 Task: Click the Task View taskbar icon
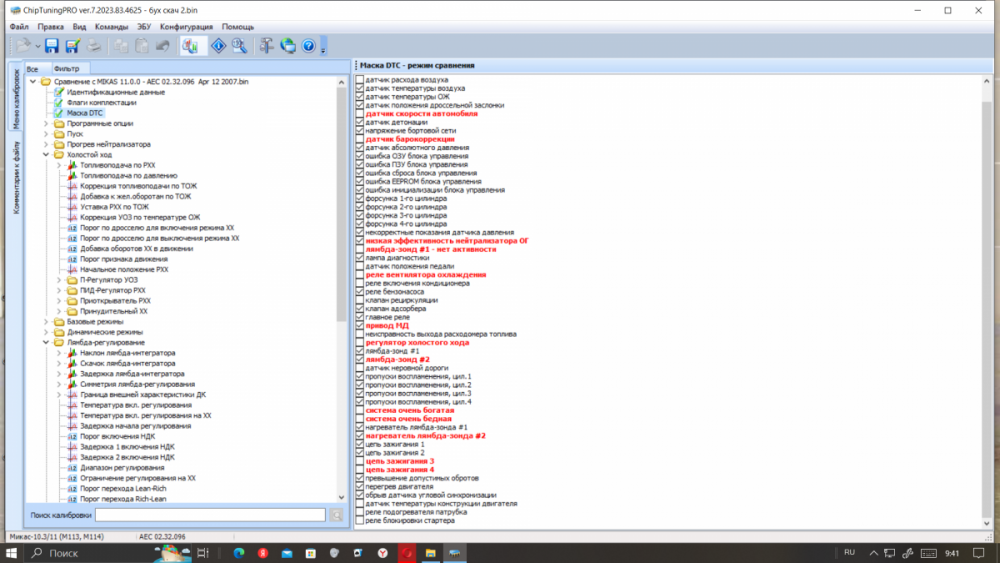[203, 553]
